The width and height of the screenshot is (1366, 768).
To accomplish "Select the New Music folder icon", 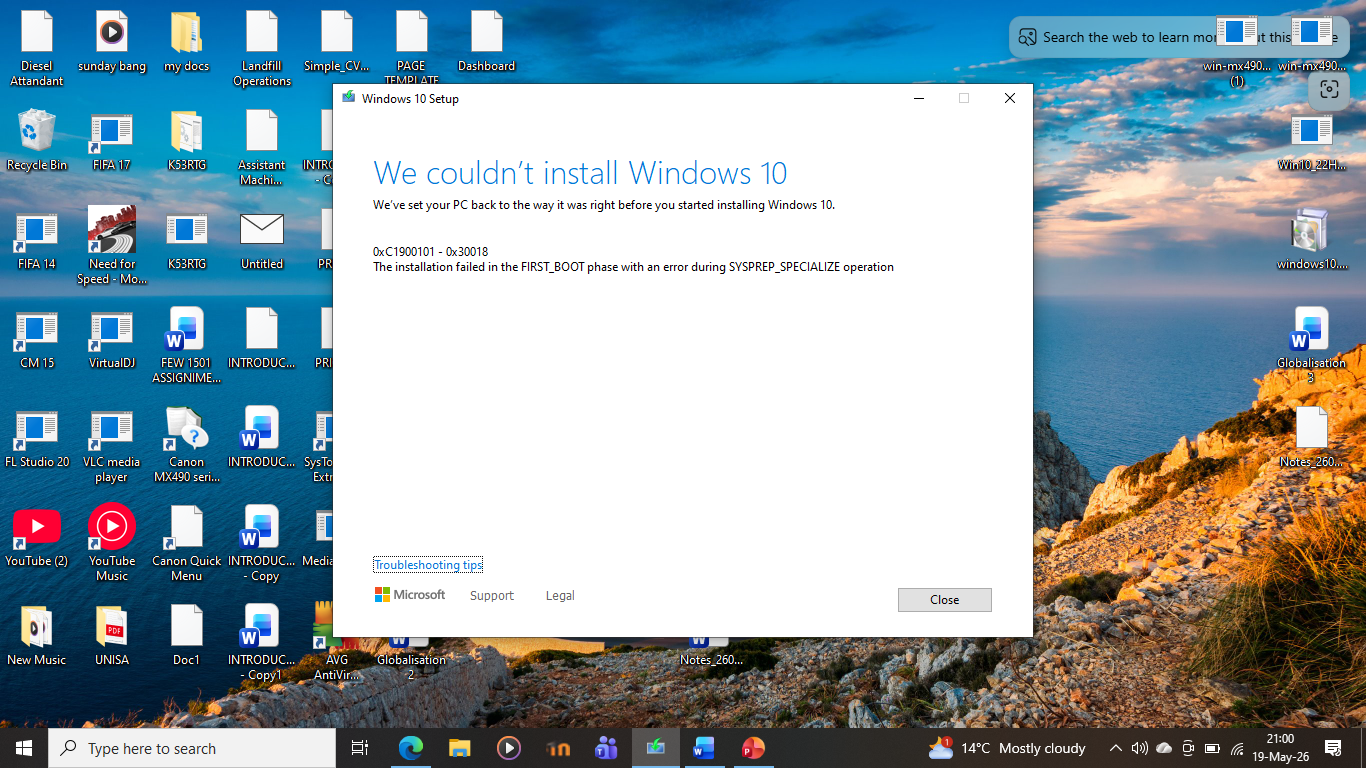I will (37, 636).
